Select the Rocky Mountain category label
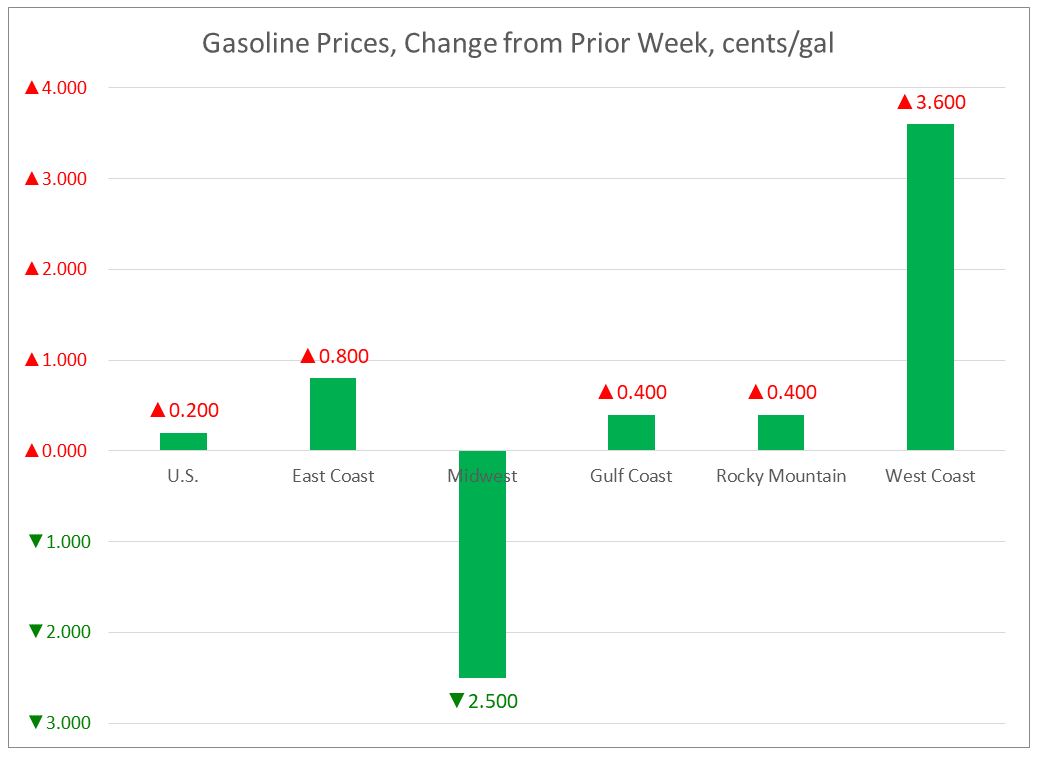This screenshot has width=1041, height=761. [781, 476]
